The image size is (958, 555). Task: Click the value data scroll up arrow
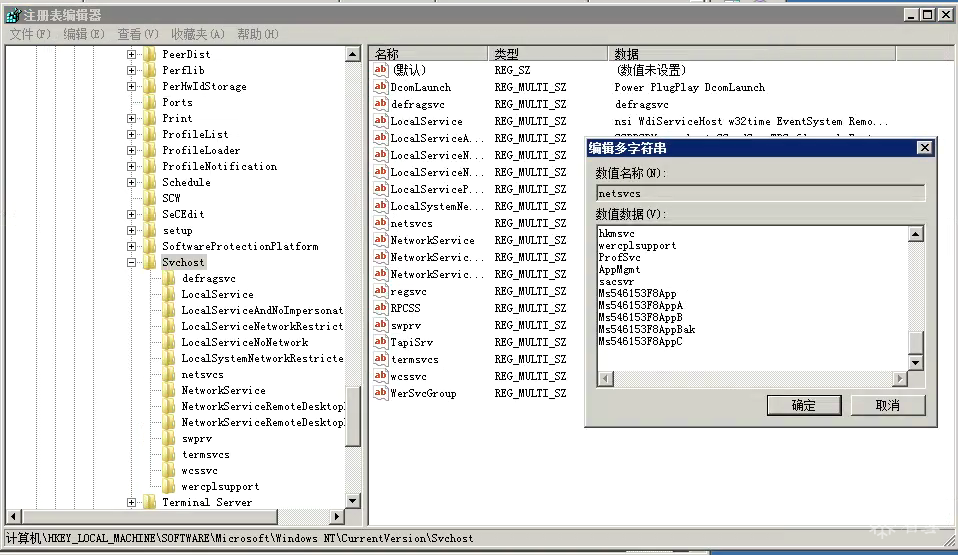[915, 234]
